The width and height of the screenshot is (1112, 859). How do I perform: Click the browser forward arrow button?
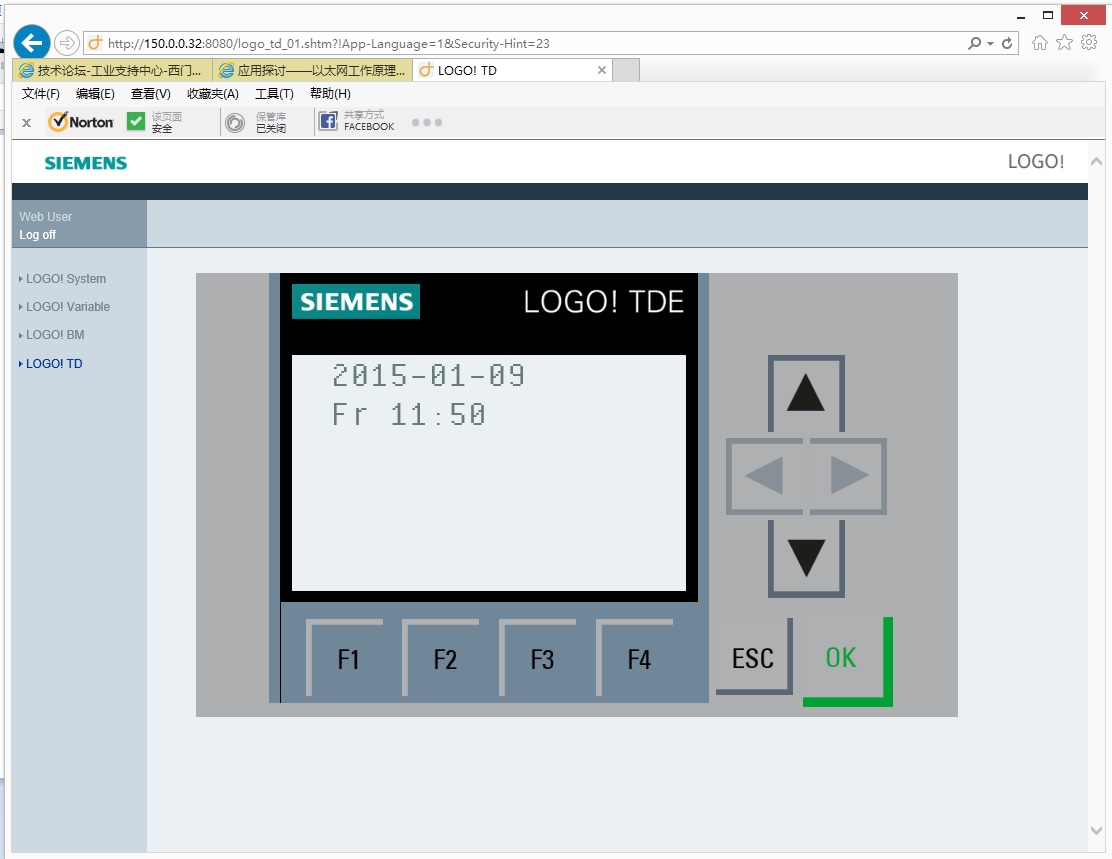click(67, 43)
